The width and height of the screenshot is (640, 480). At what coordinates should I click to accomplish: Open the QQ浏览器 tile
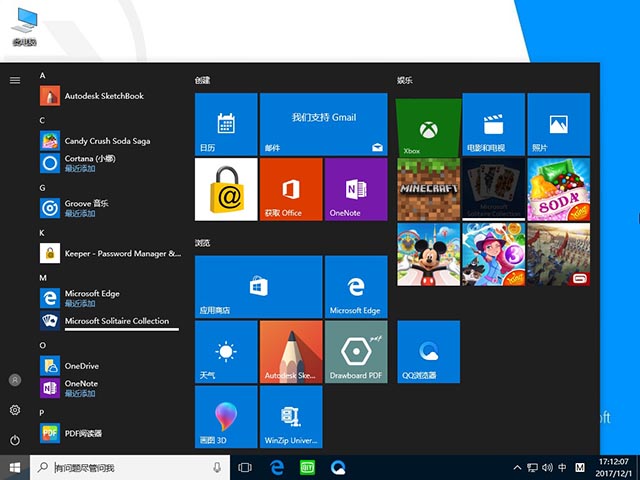point(428,352)
